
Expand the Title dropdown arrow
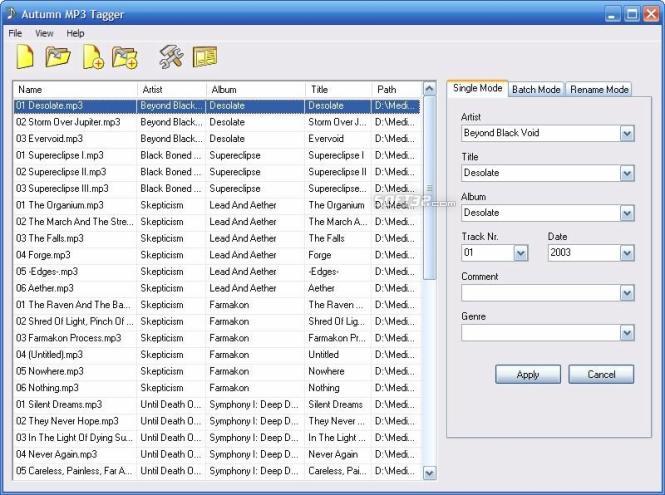point(627,173)
